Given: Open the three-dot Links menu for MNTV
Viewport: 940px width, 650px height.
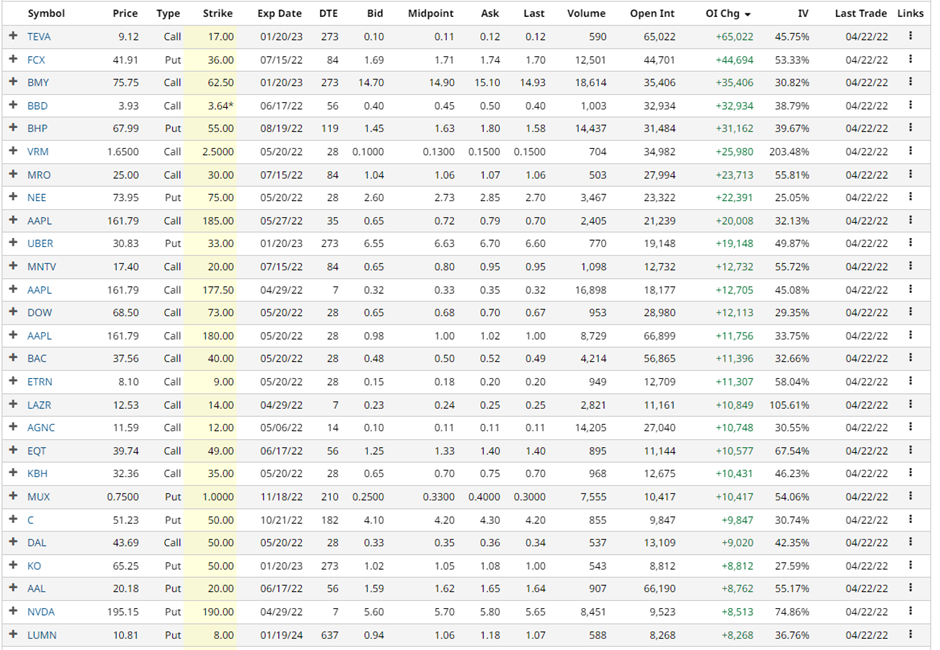Looking at the screenshot, I should click(910, 266).
